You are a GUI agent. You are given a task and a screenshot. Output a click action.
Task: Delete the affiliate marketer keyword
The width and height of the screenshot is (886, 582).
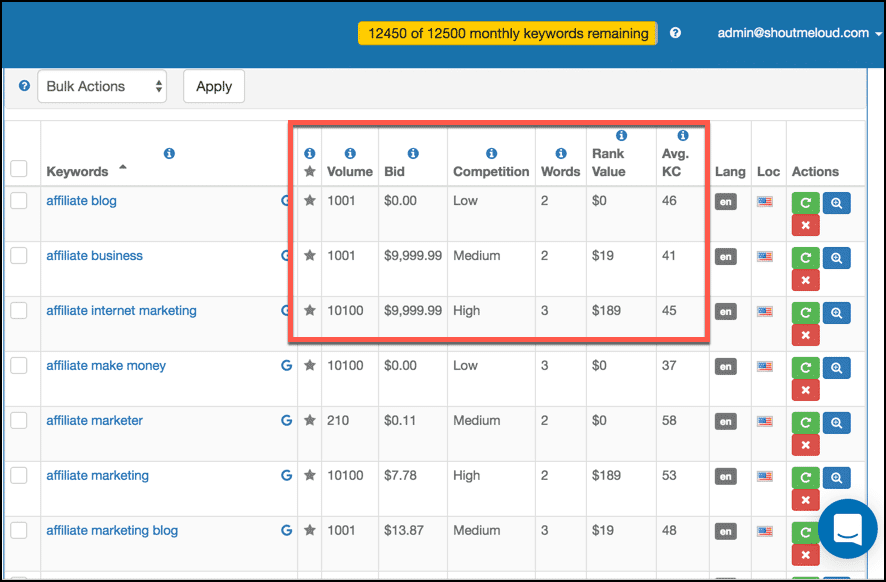point(805,445)
